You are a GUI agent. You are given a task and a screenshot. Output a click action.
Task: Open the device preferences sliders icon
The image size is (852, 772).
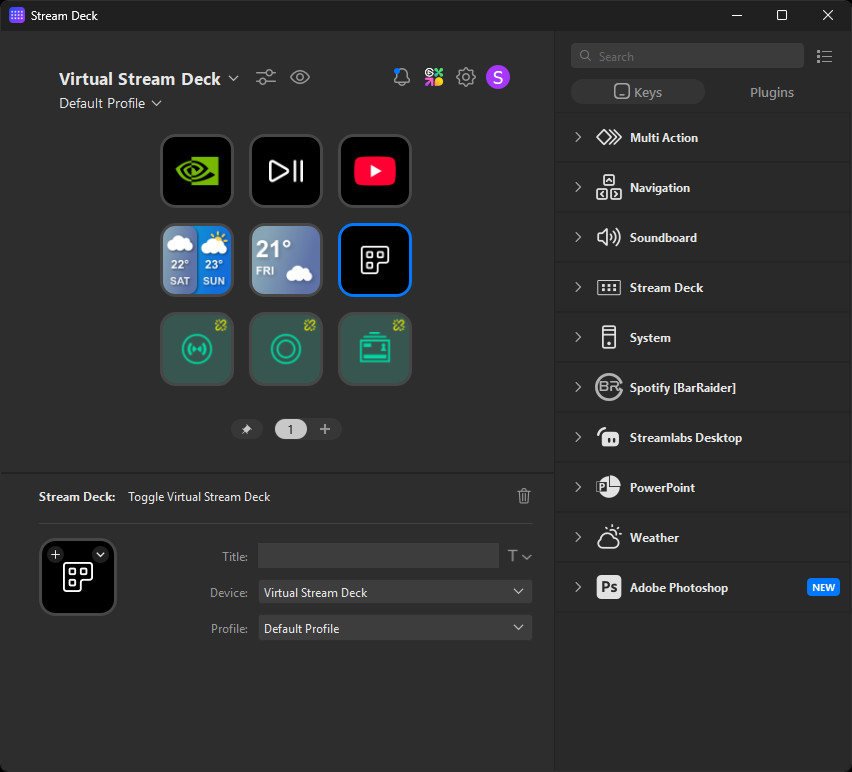[x=266, y=77]
